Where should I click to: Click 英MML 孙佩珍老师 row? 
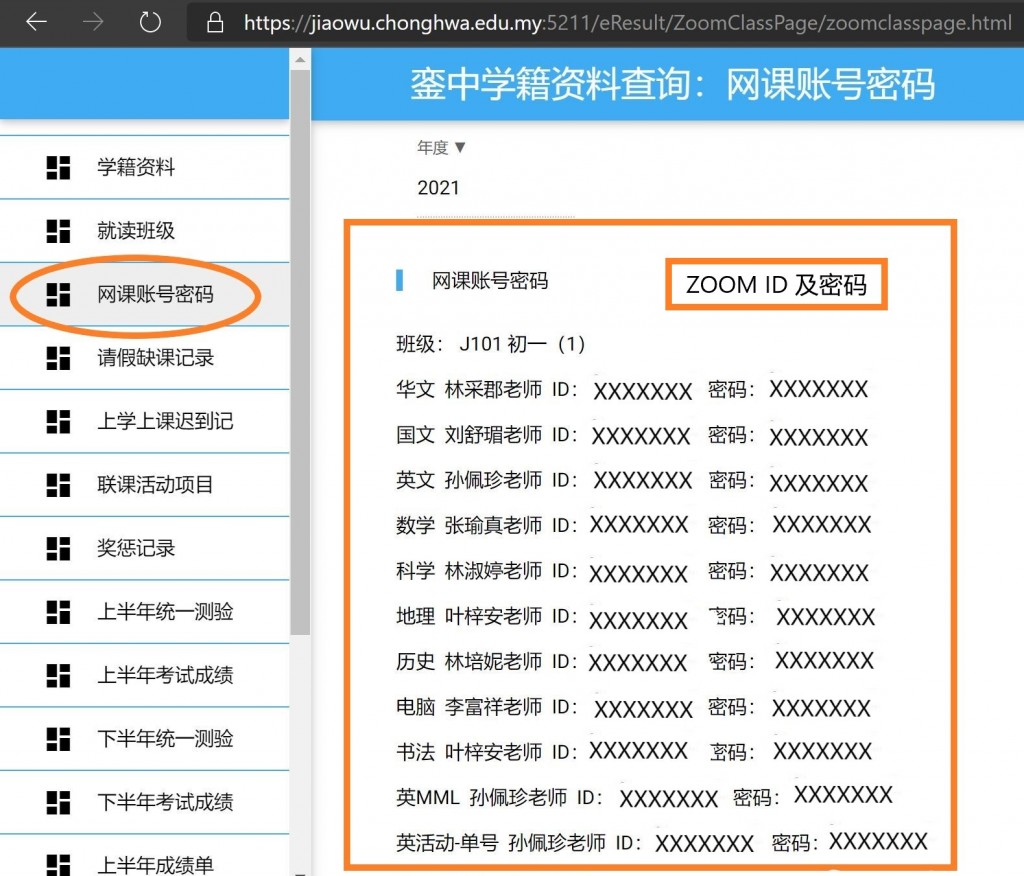click(x=644, y=797)
